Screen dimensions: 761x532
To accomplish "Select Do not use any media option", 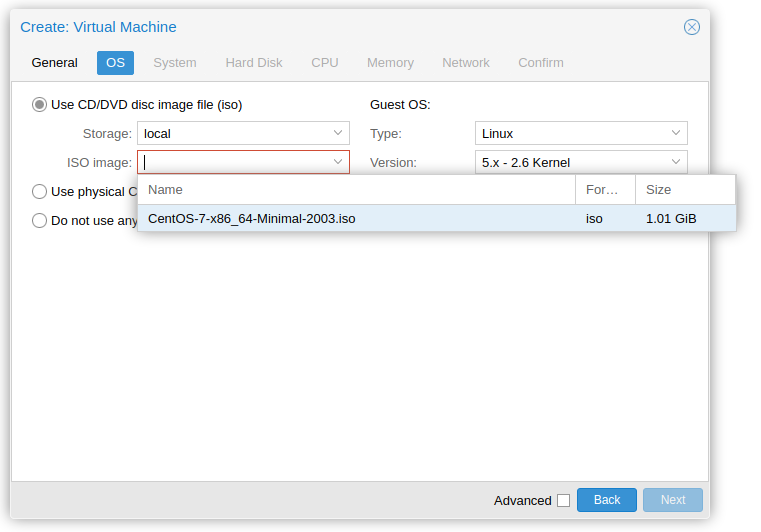I will [39, 221].
